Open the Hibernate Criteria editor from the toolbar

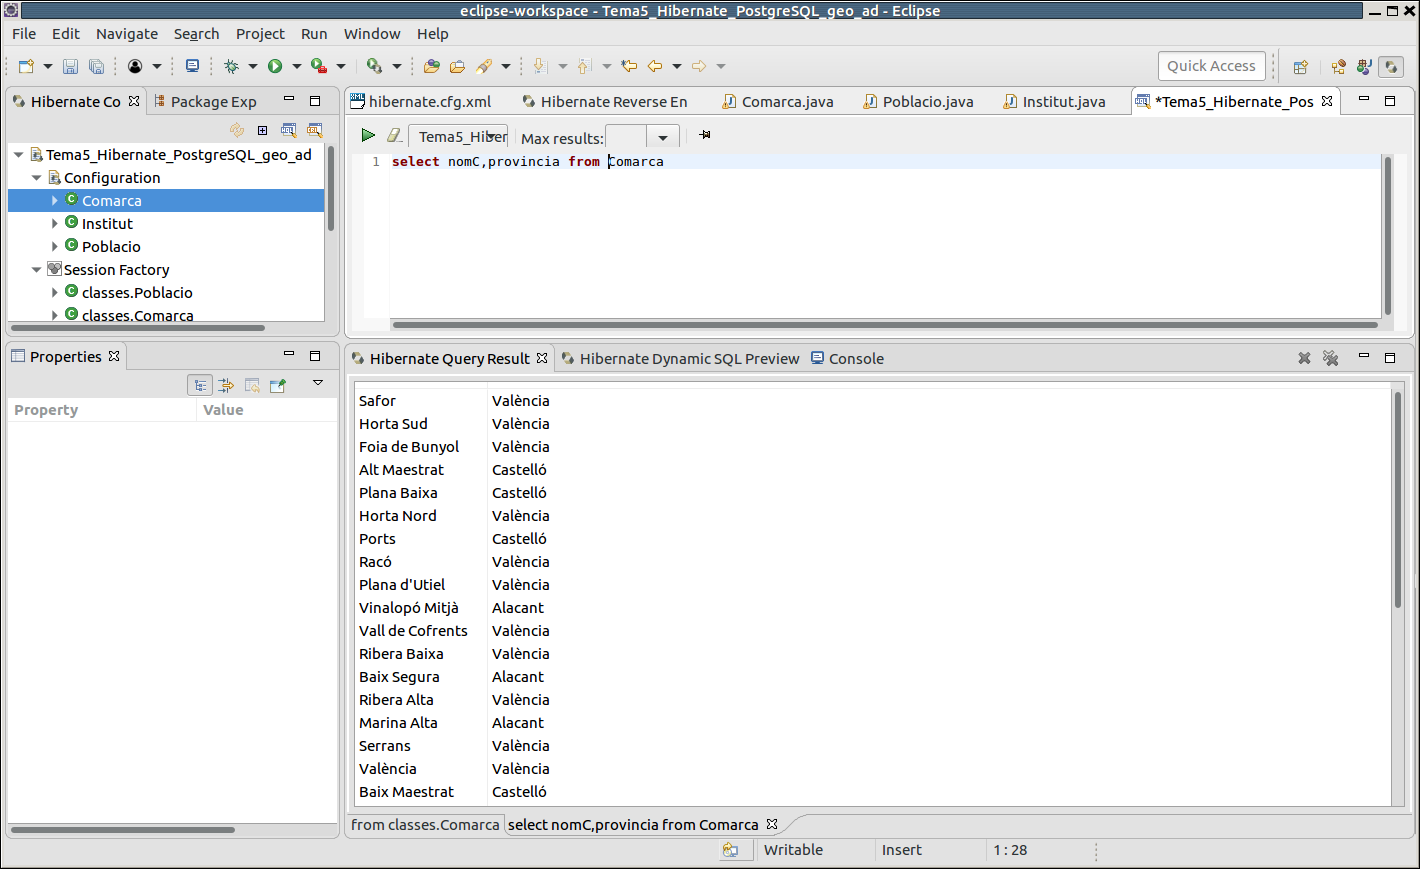[x=315, y=130]
